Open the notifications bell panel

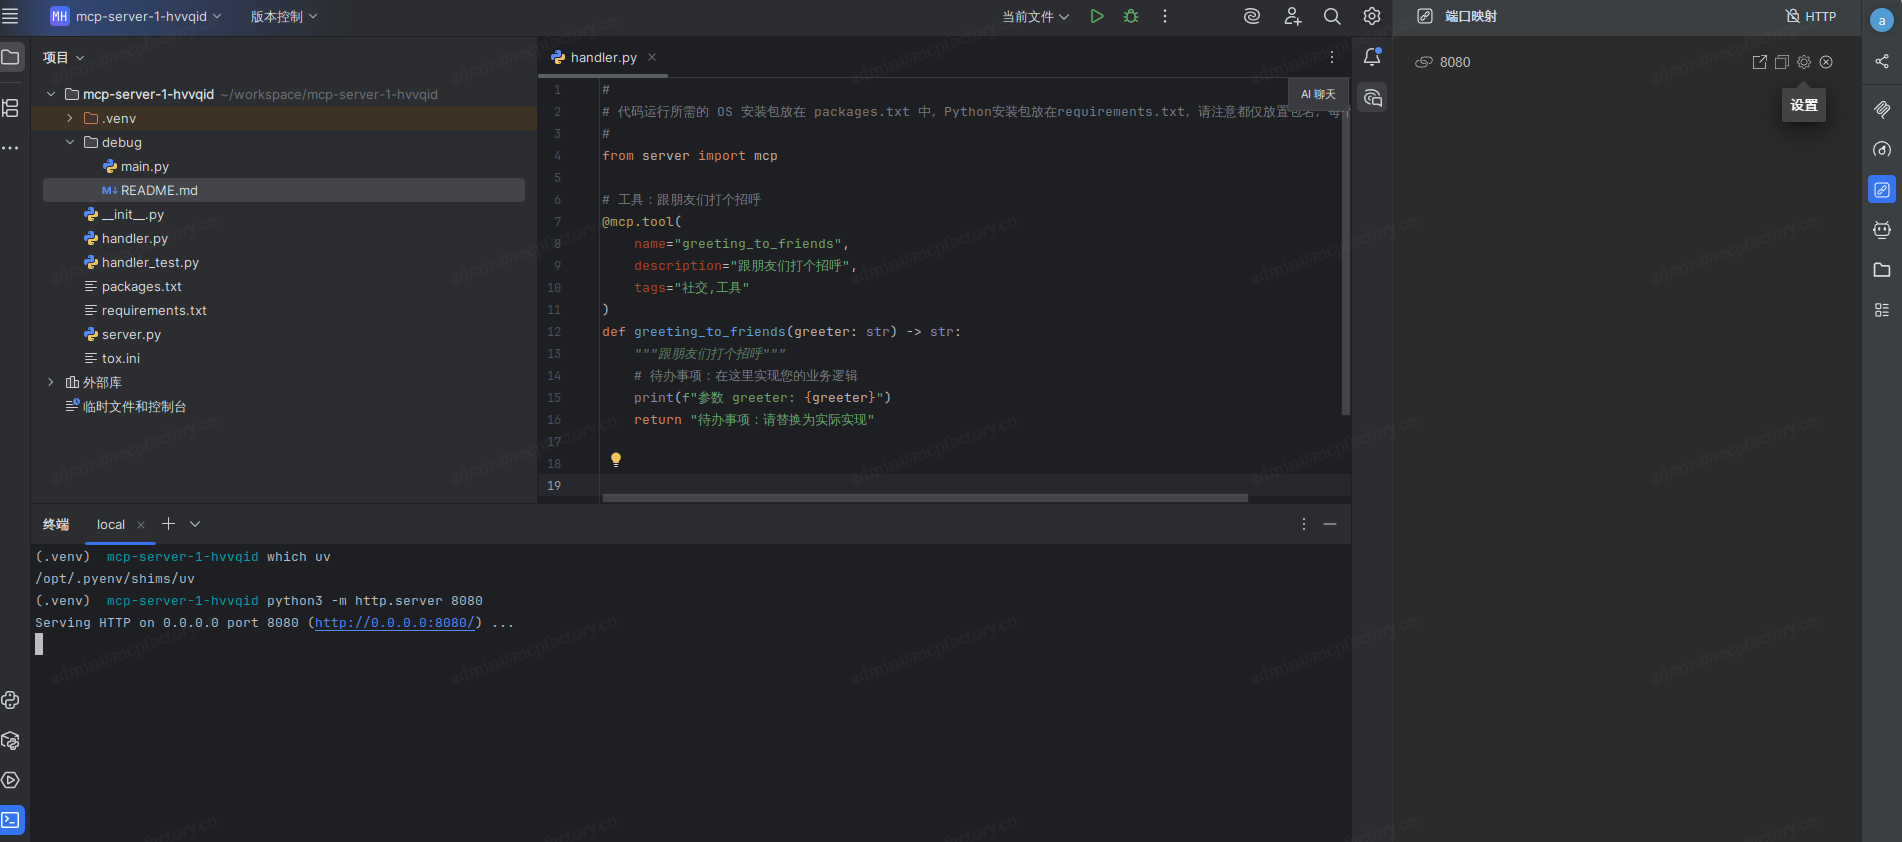click(x=1372, y=58)
